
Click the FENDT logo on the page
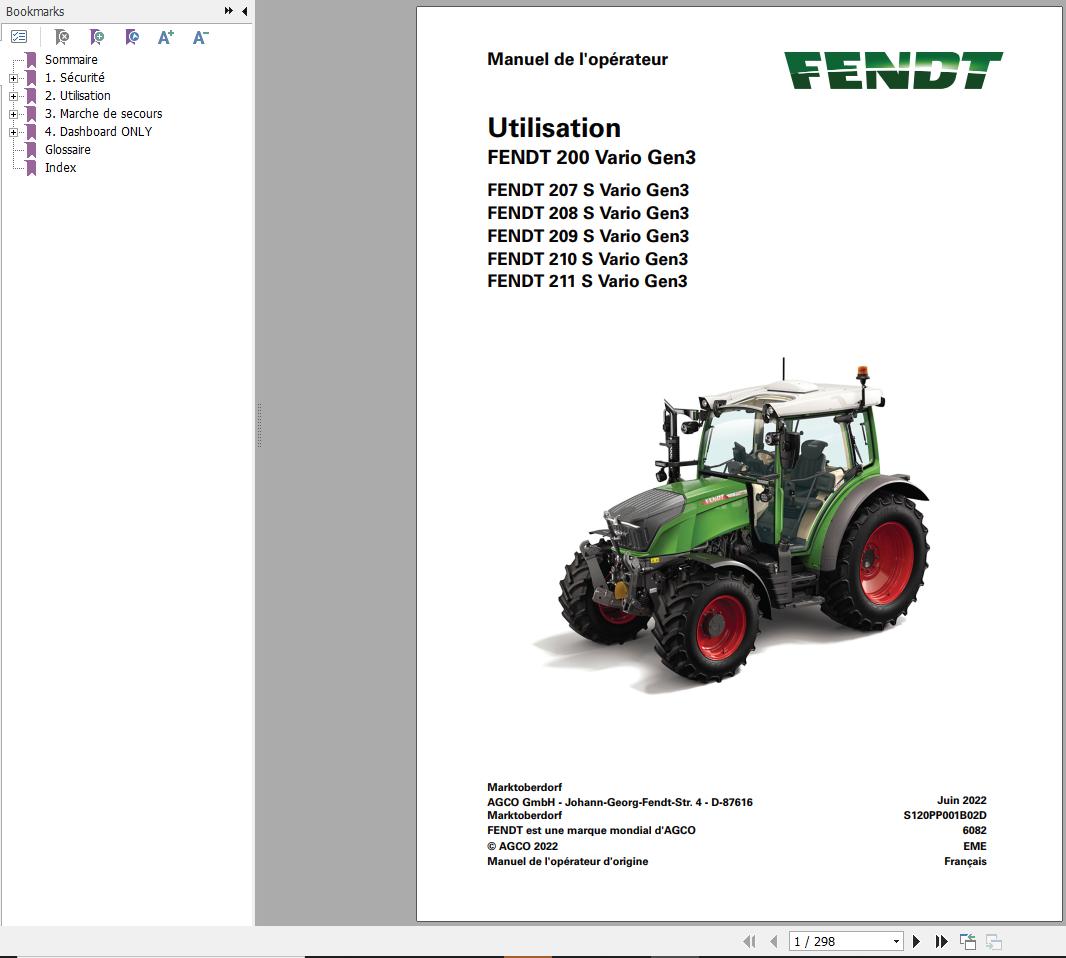click(893, 70)
